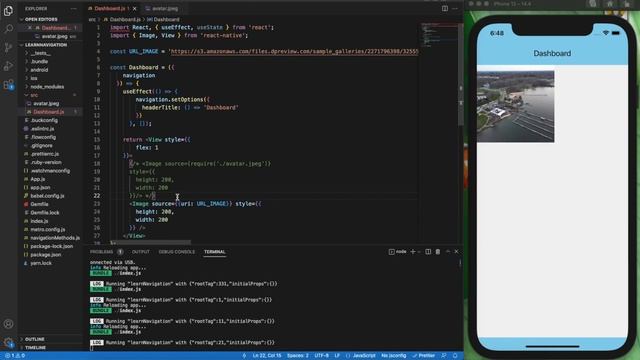Open the Source Control view
The image size is (640, 360).
click(x=8, y=47)
